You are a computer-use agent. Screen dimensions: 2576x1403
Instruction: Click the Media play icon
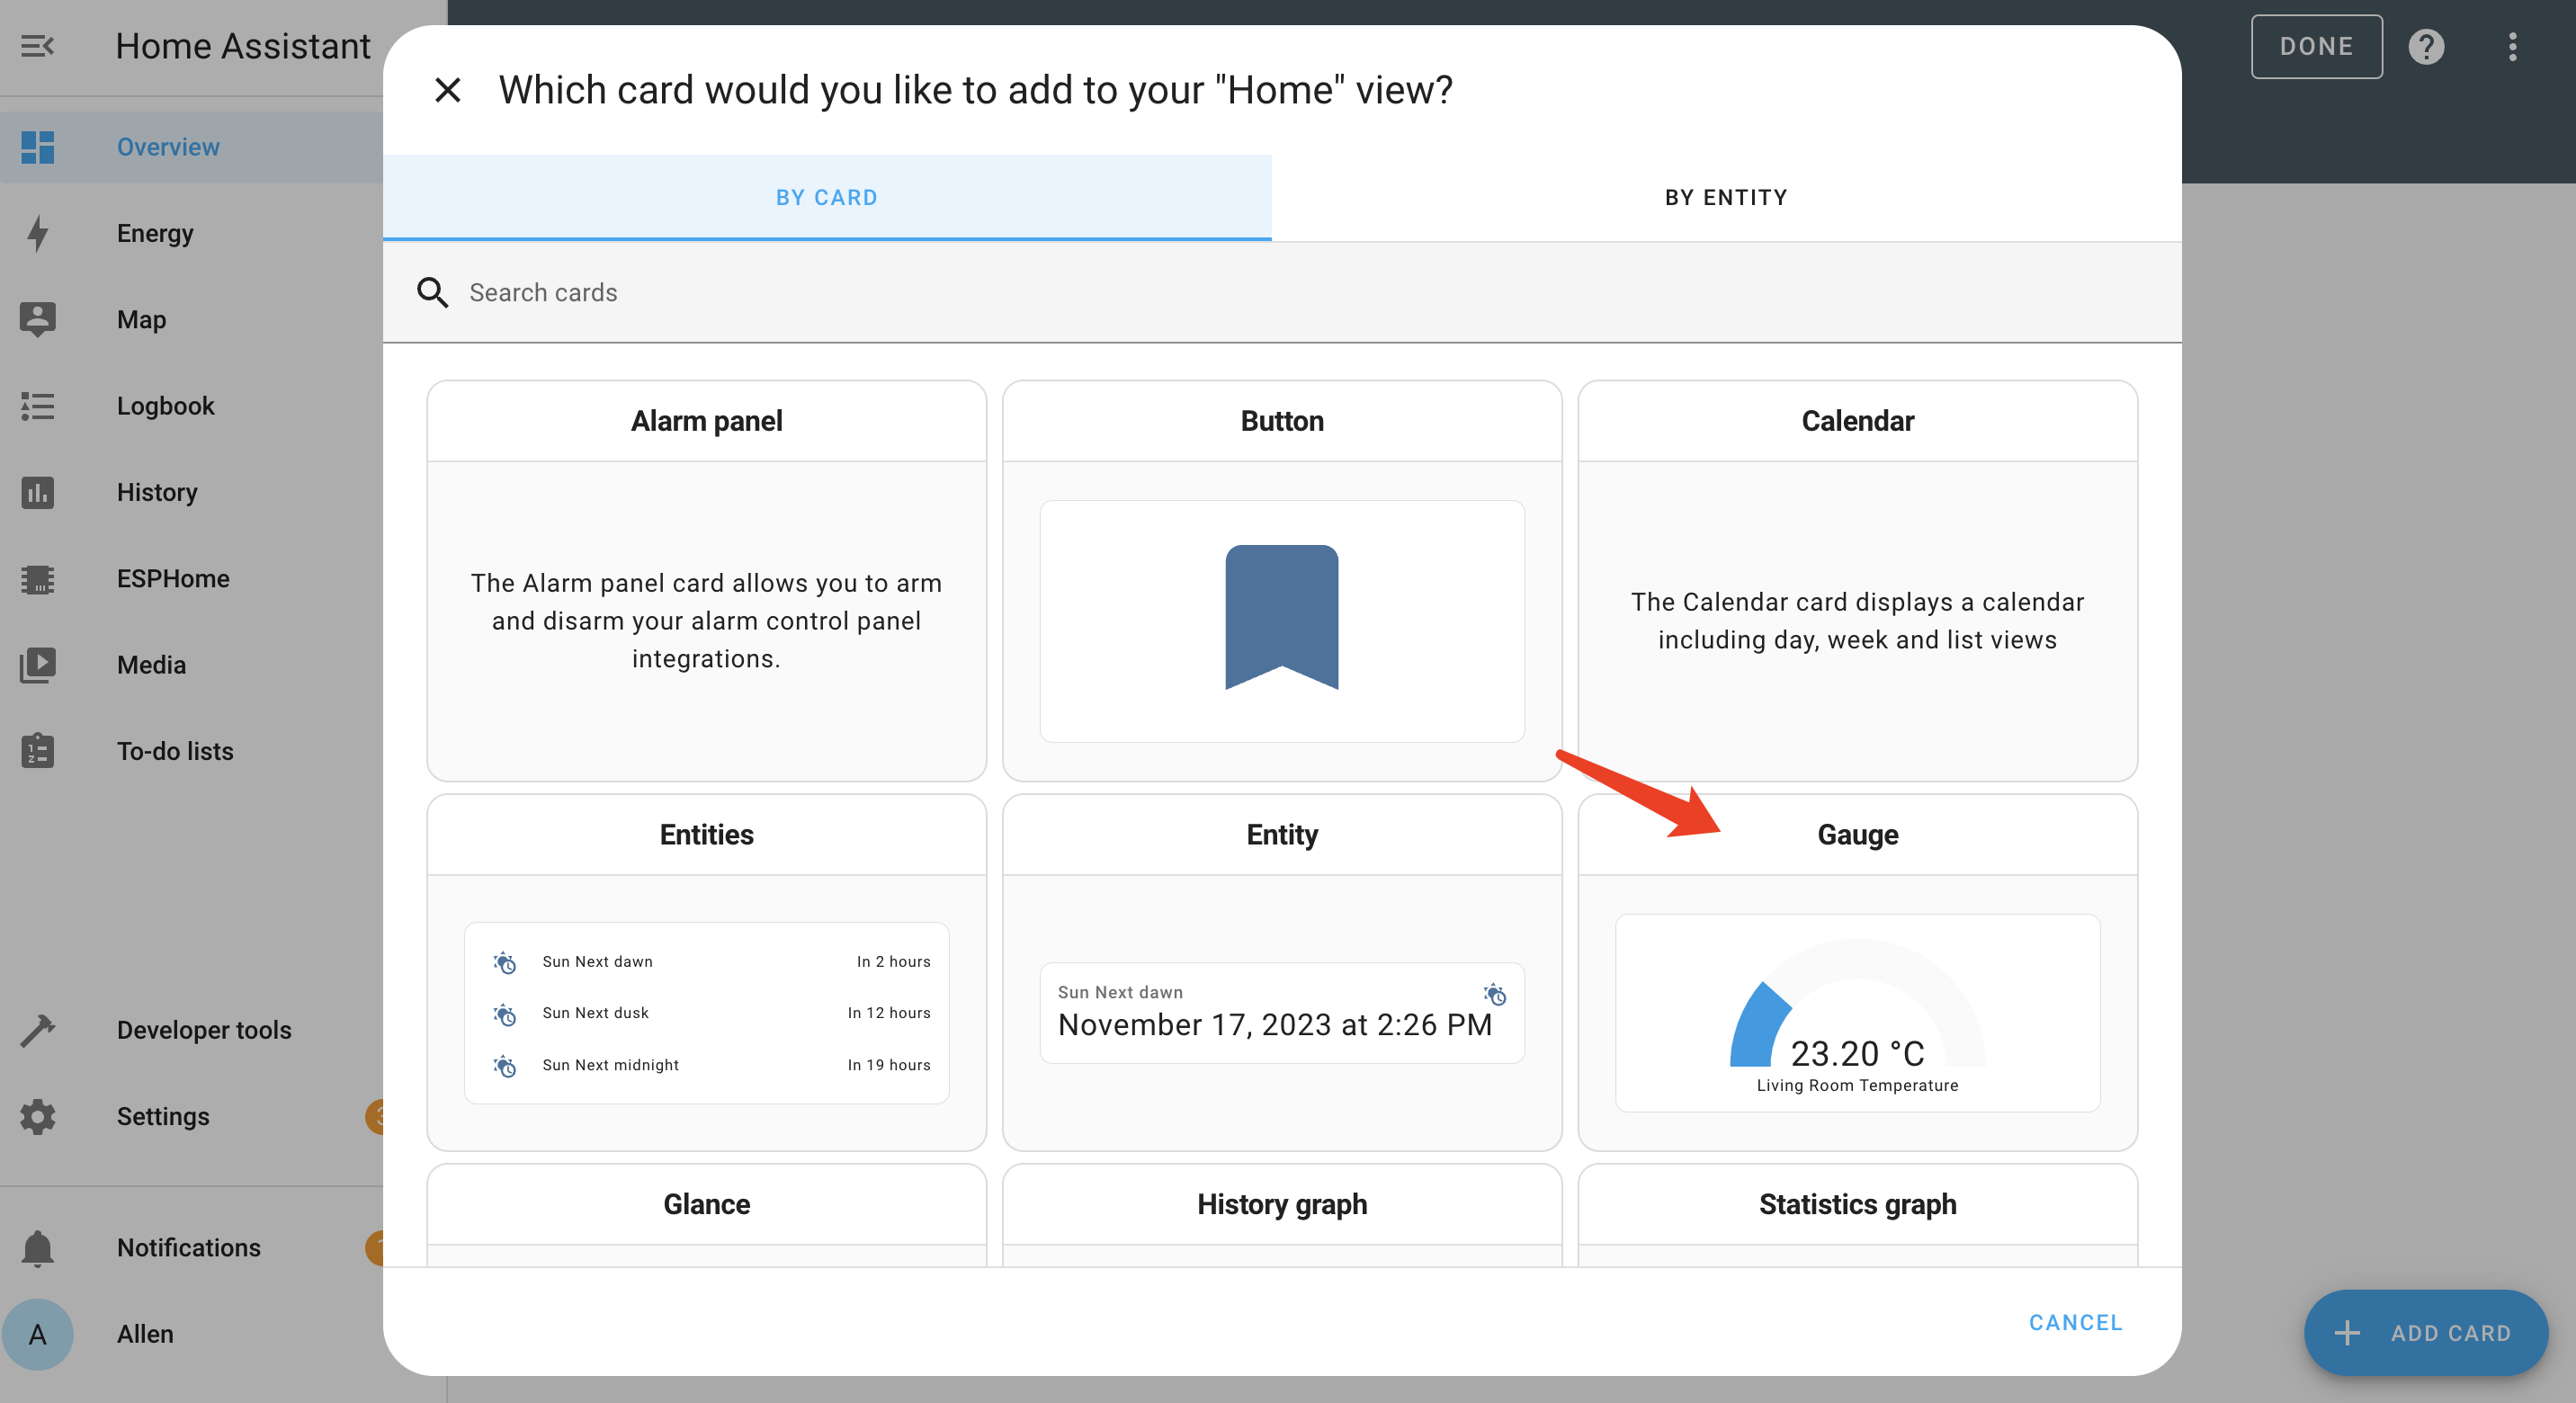click(38, 665)
